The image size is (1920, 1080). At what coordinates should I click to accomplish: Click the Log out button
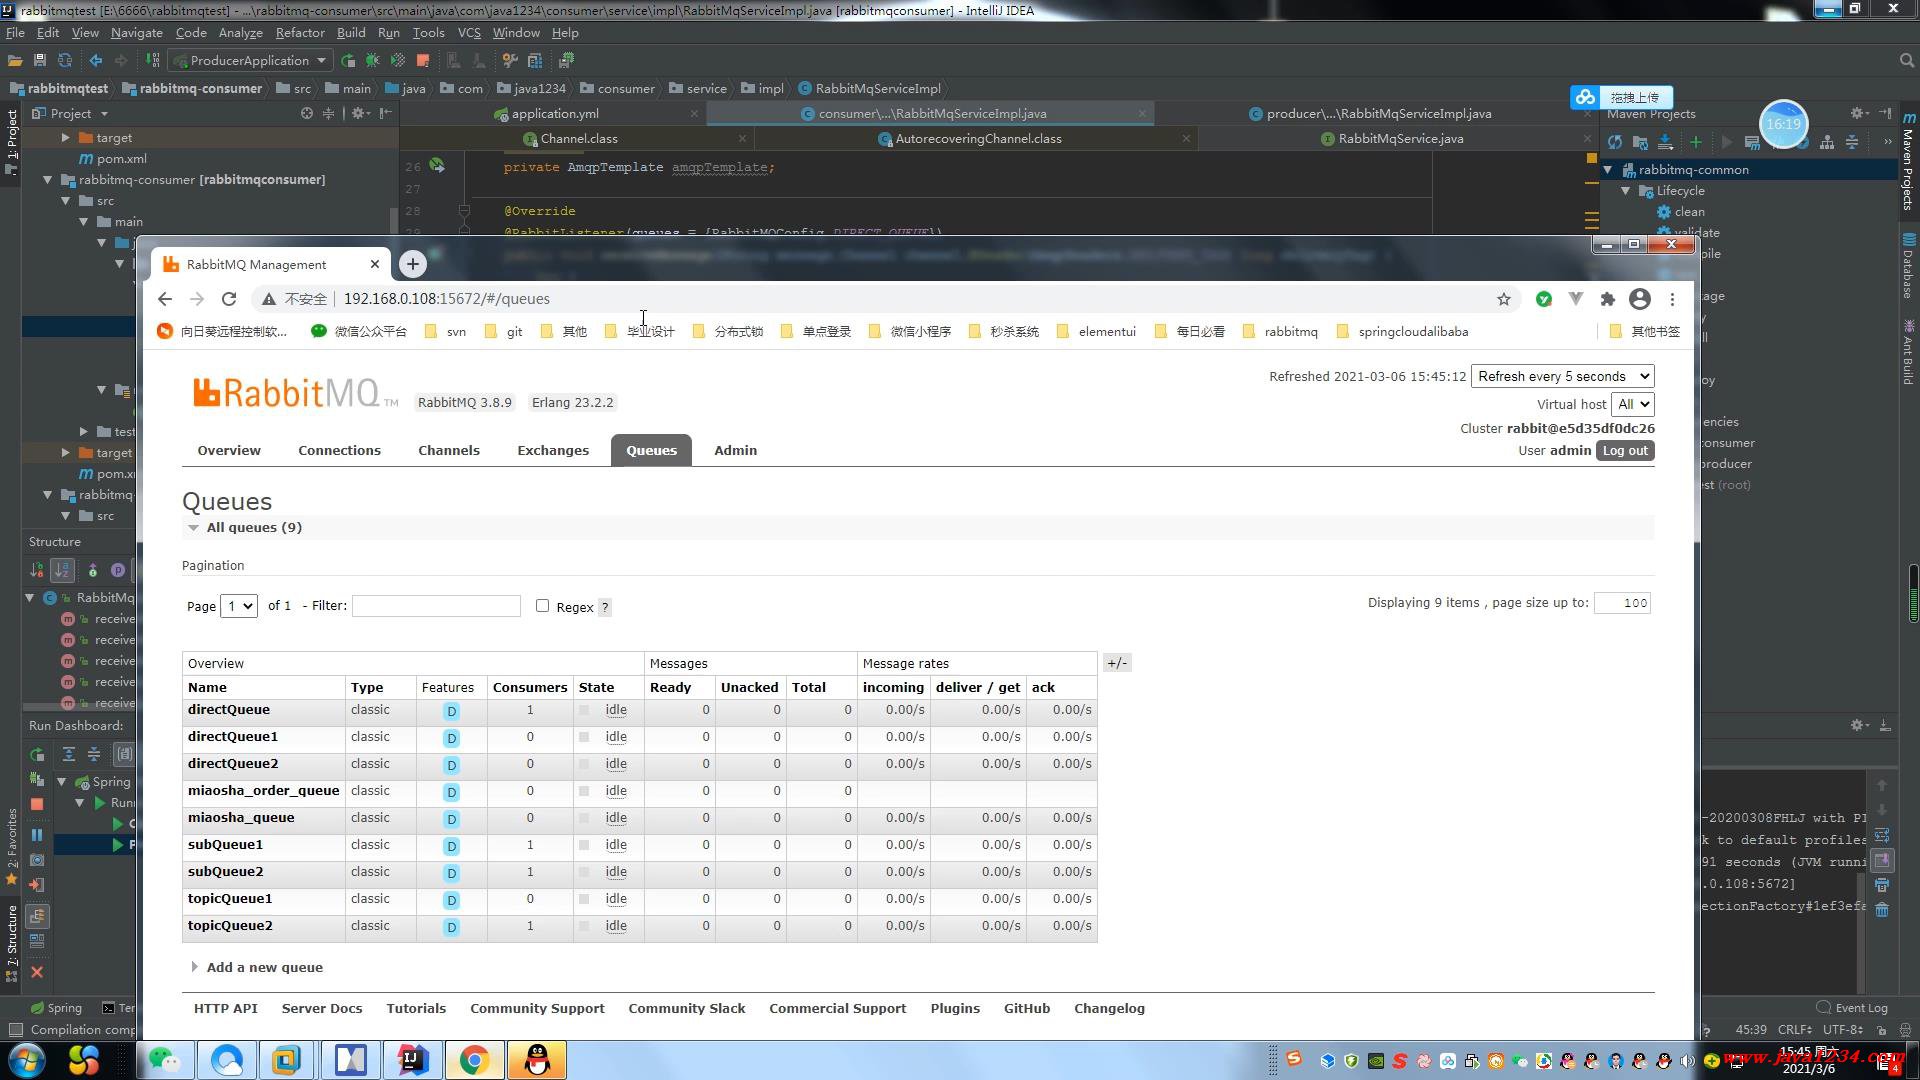click(x=1625, y=450)
